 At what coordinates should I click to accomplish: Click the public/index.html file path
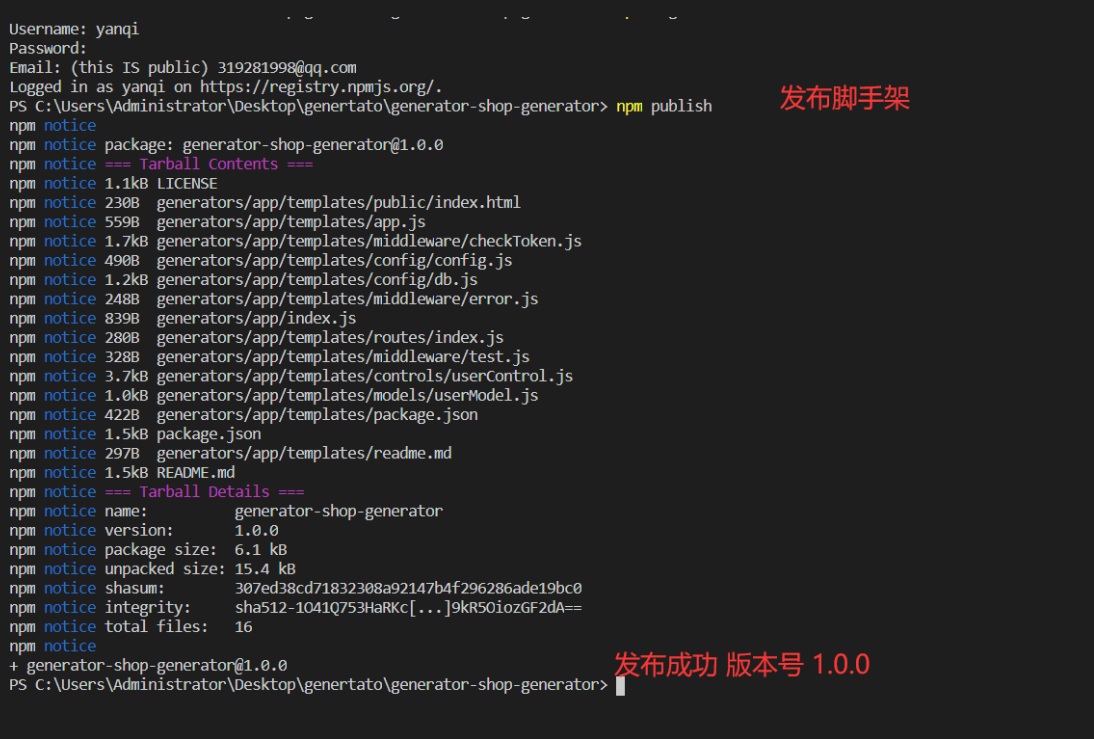(x=338, y=203)
